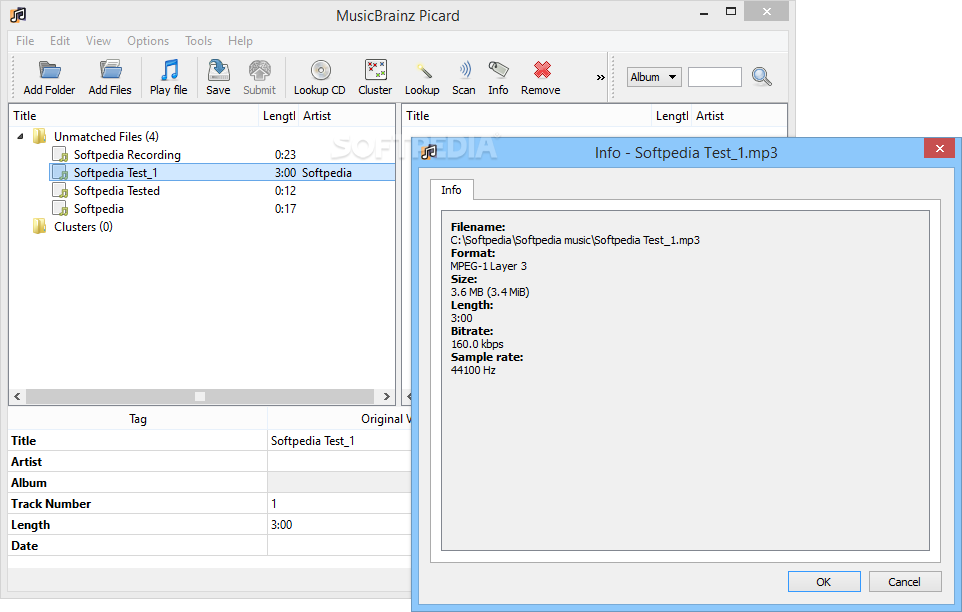Select the Softpedia Tested file row

coord(222,191)
